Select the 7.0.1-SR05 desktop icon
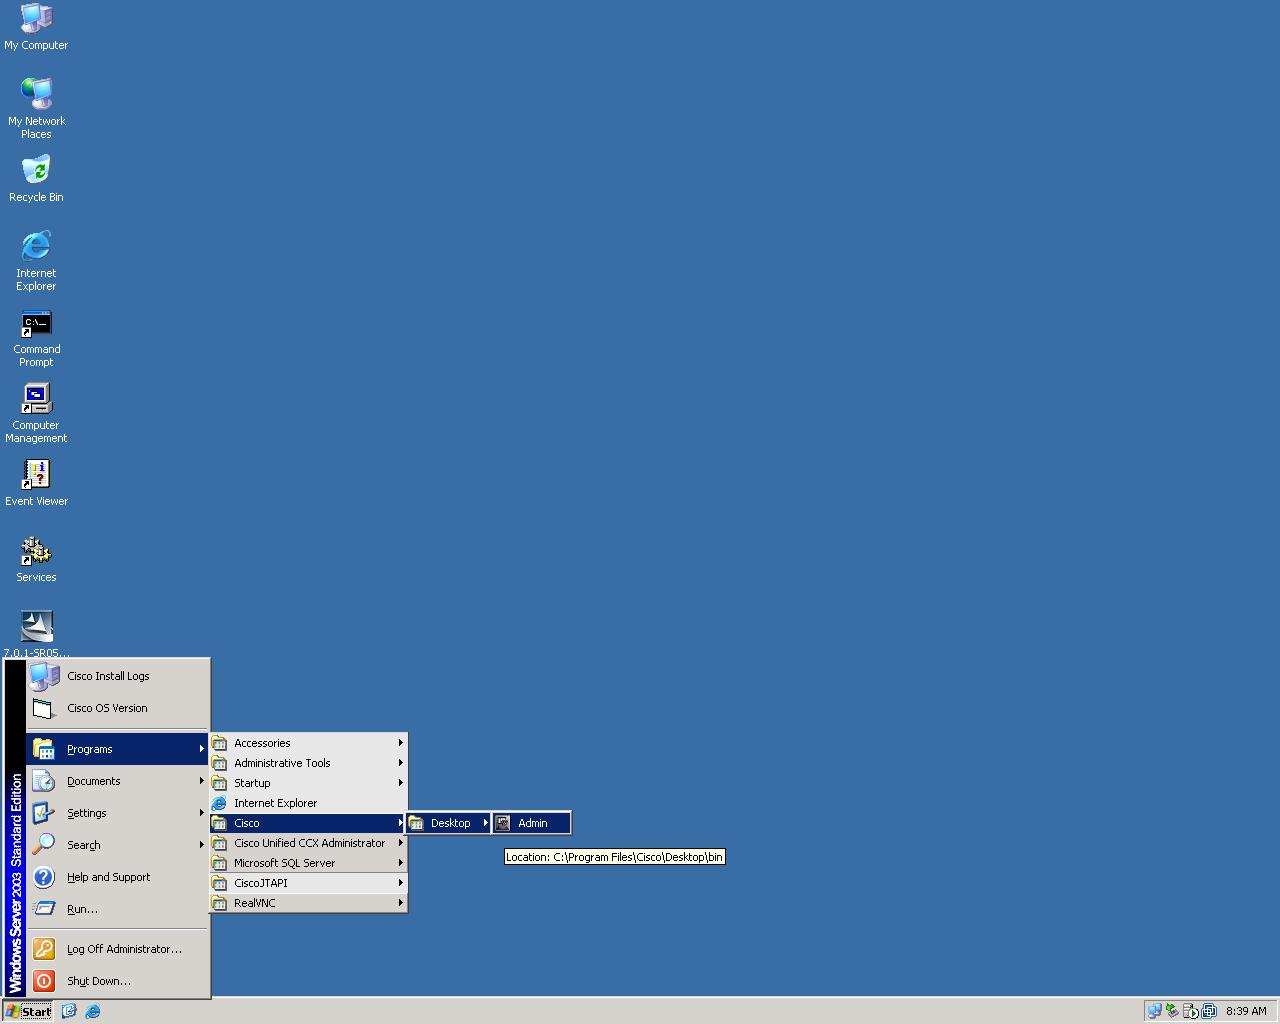 36,634
